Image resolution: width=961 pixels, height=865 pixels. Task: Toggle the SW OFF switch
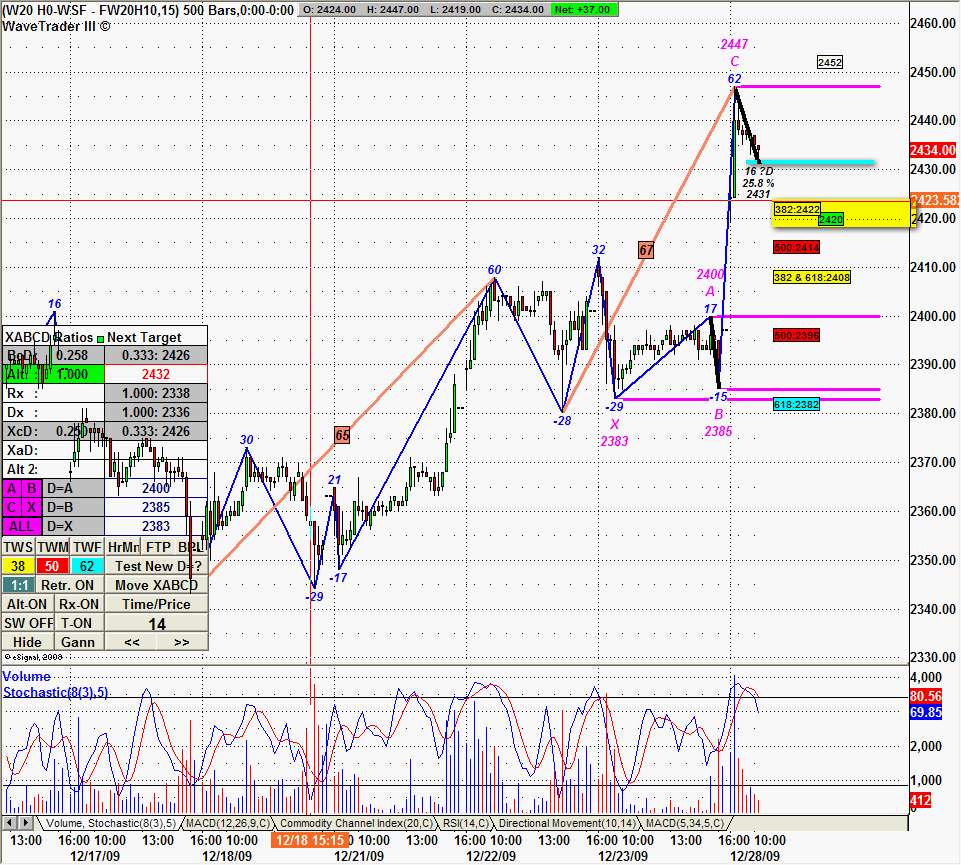tap(27, 623)
